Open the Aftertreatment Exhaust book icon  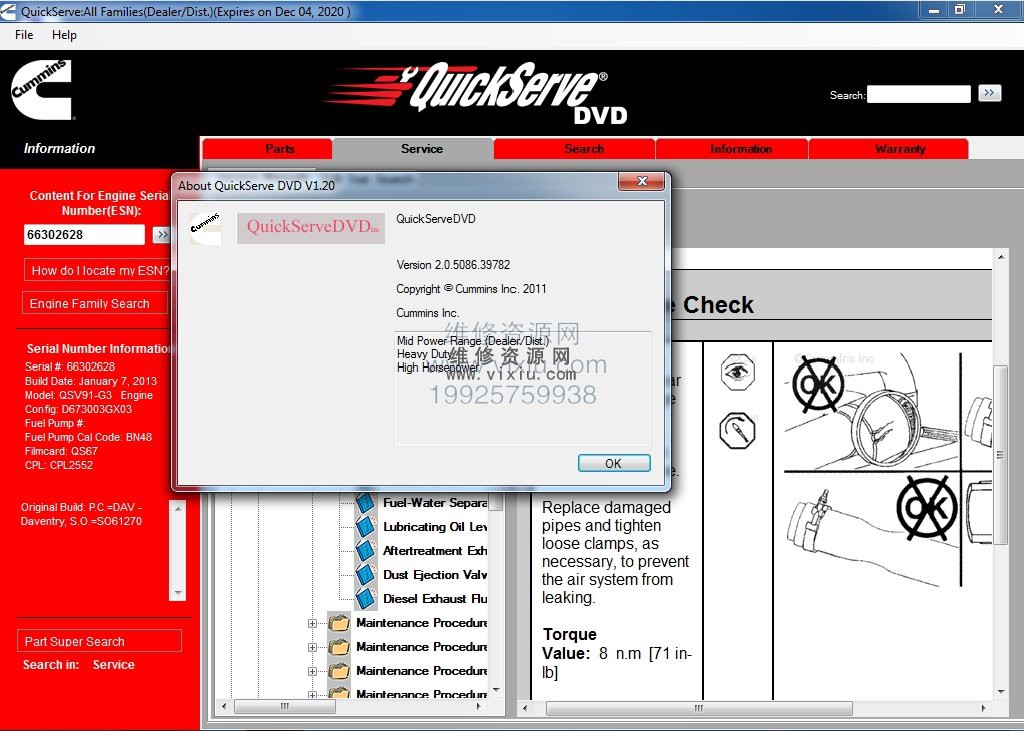tap(365, 551)
